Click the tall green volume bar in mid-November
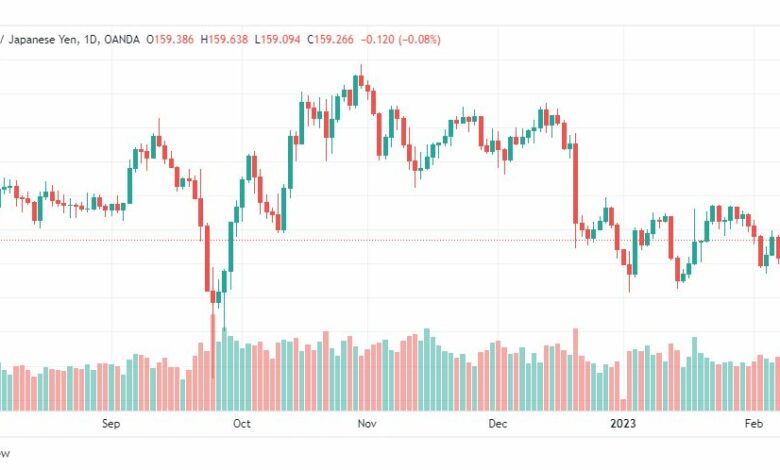This screenshot has height=470, width=780. tap(426, 370)
